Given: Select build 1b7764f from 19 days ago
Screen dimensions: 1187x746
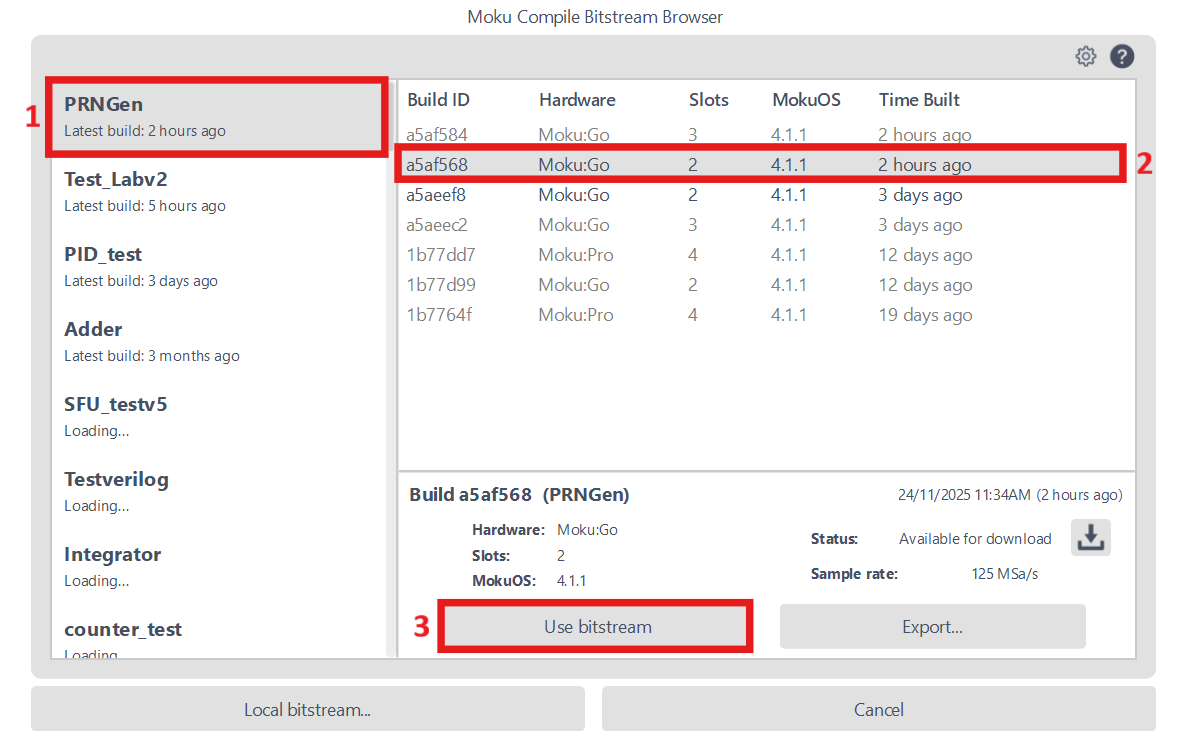Looking at the screenshot, I should (760, 315).
